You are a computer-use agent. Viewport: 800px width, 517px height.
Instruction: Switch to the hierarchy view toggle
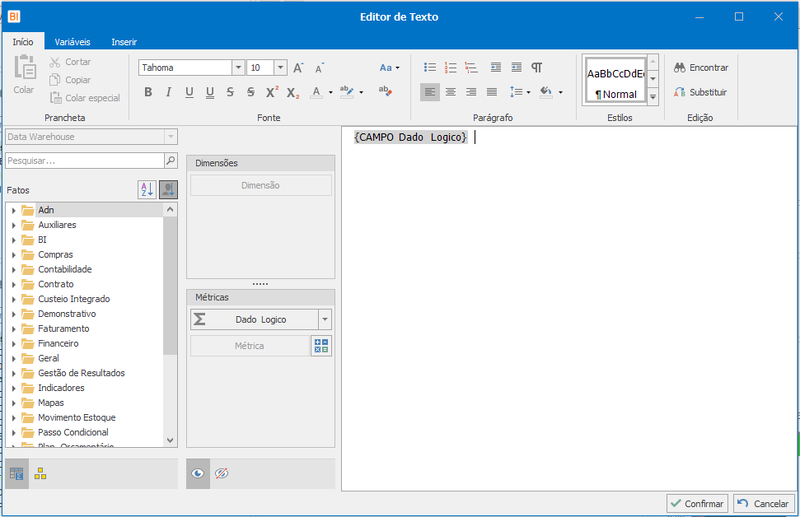pyautogui.click(x=40, y=474)
